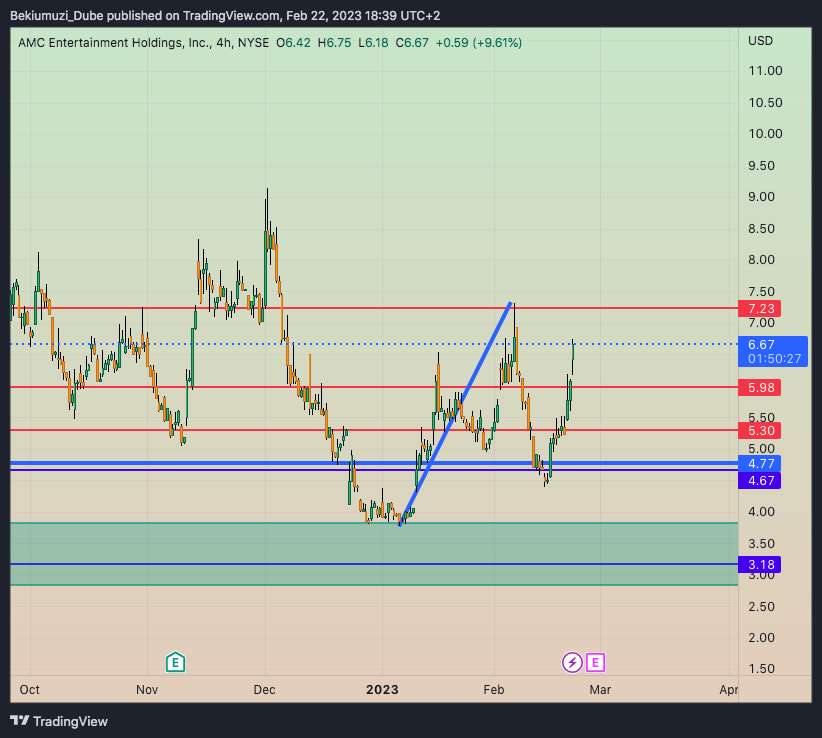Click the Bekiumuzi_Dube publisher text
822x738 pixels.
coord(58,16)
